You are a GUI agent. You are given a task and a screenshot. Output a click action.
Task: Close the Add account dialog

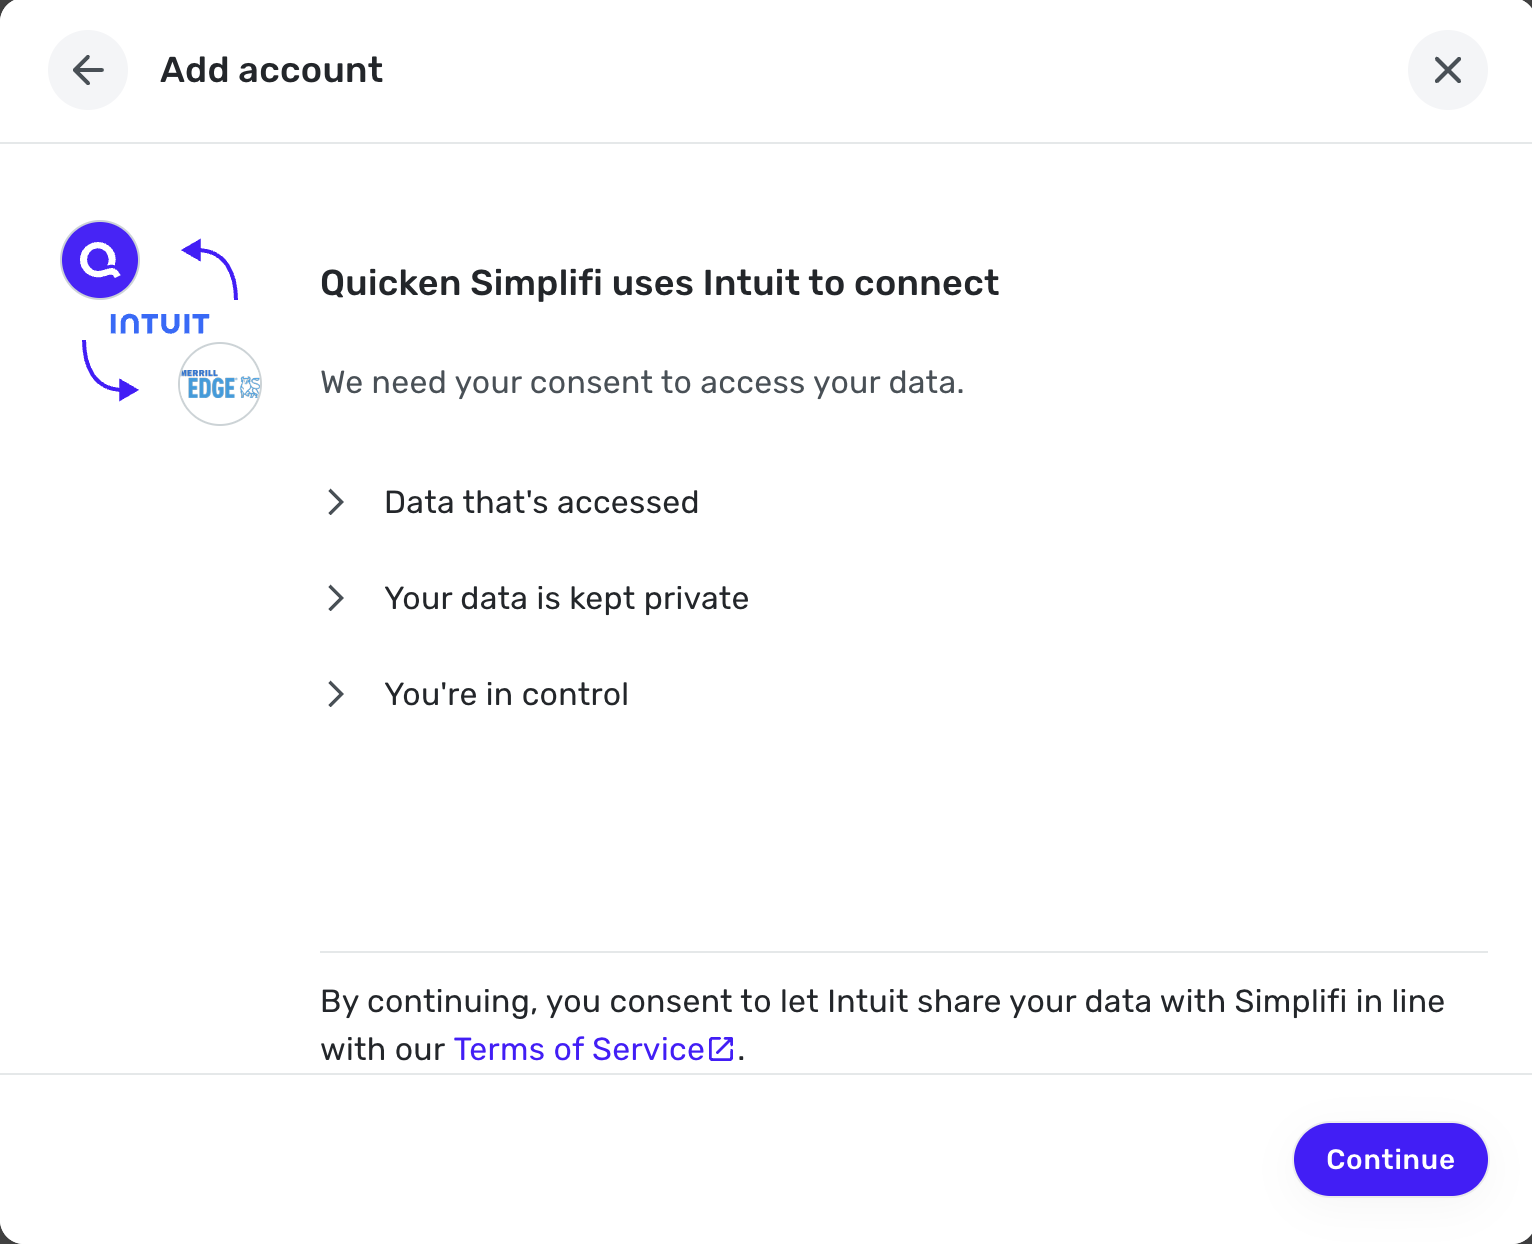pos(1447,70)
